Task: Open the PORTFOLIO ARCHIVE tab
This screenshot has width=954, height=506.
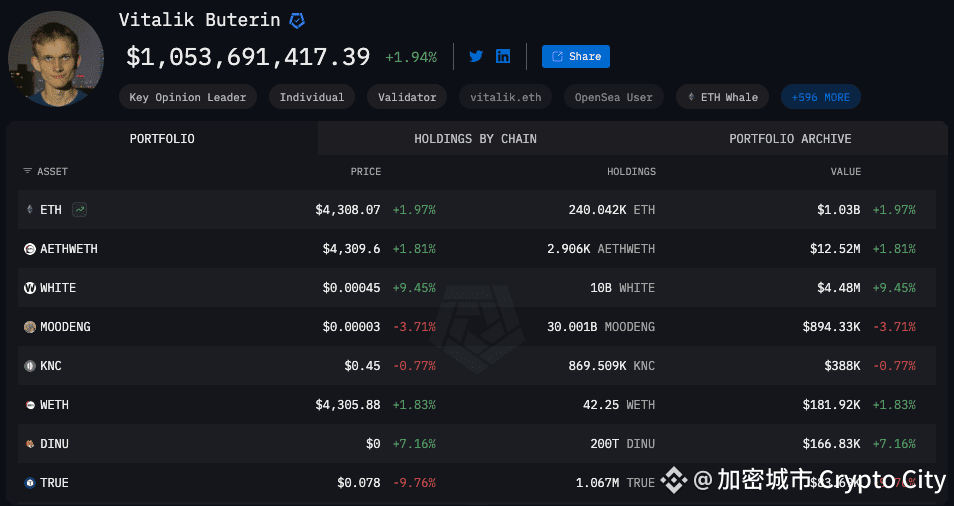Action: coord(790,139)
